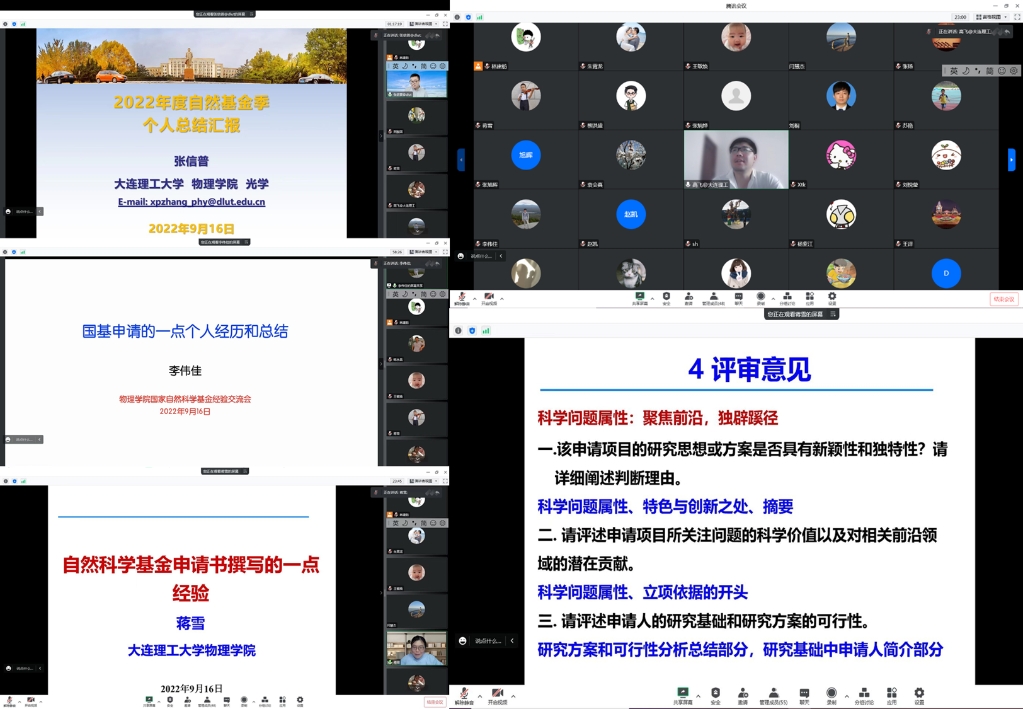The width and height of the screenshot is (1023, 709).
Task: Open the 安全 security options
Action: (714, 692)
